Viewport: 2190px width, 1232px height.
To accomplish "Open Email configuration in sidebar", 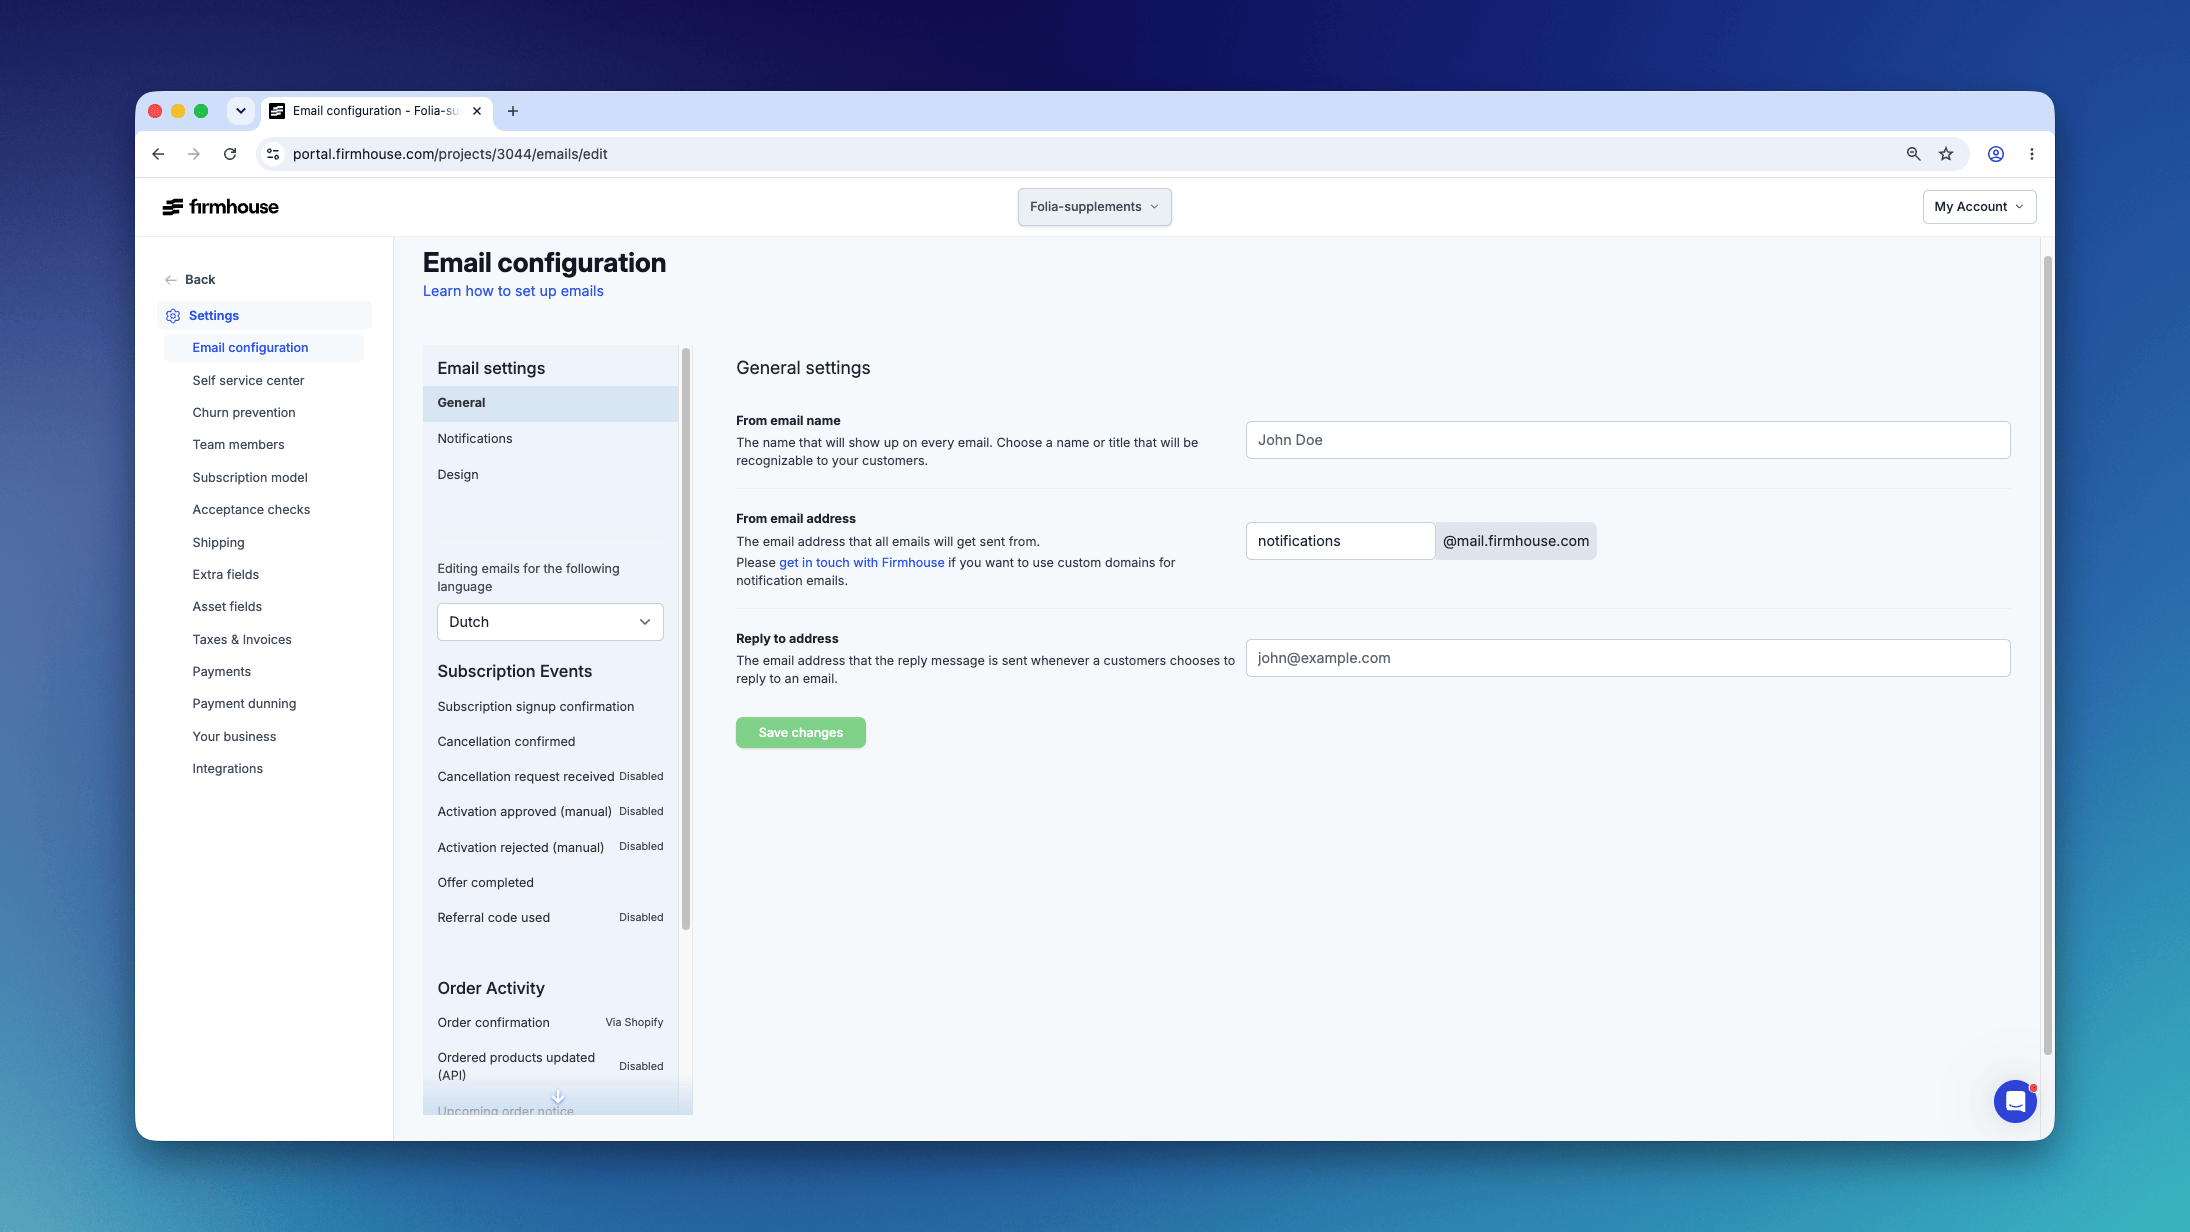I will pos(264,348).
